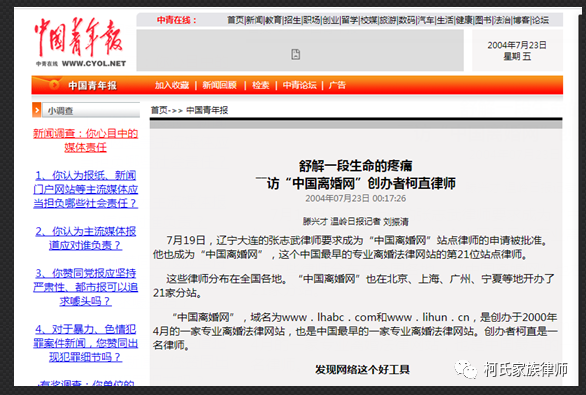
Task: Open 招生 in the top navigation
Action: point(293,20)
